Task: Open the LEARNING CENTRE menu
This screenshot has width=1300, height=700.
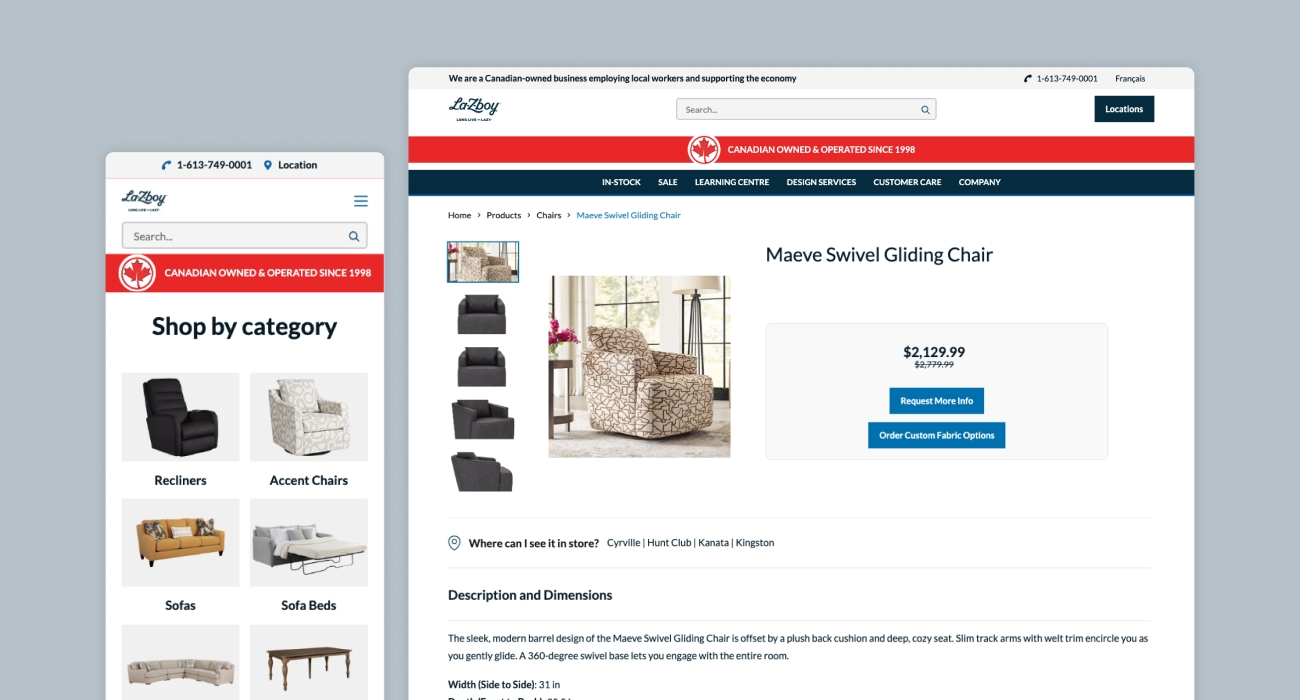Action: pyautogui.click(x=732, y=182)
